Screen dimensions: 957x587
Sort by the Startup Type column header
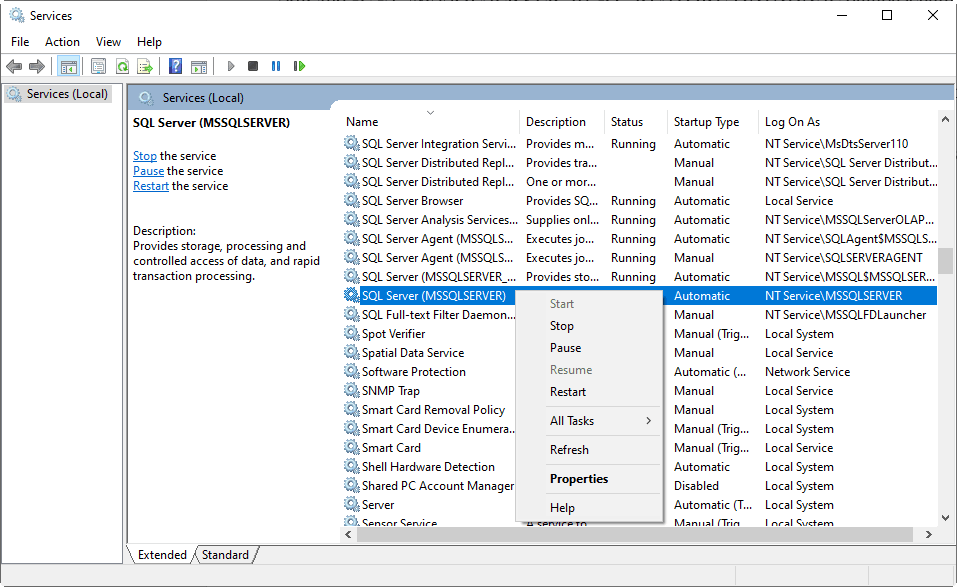coord(706,122)
